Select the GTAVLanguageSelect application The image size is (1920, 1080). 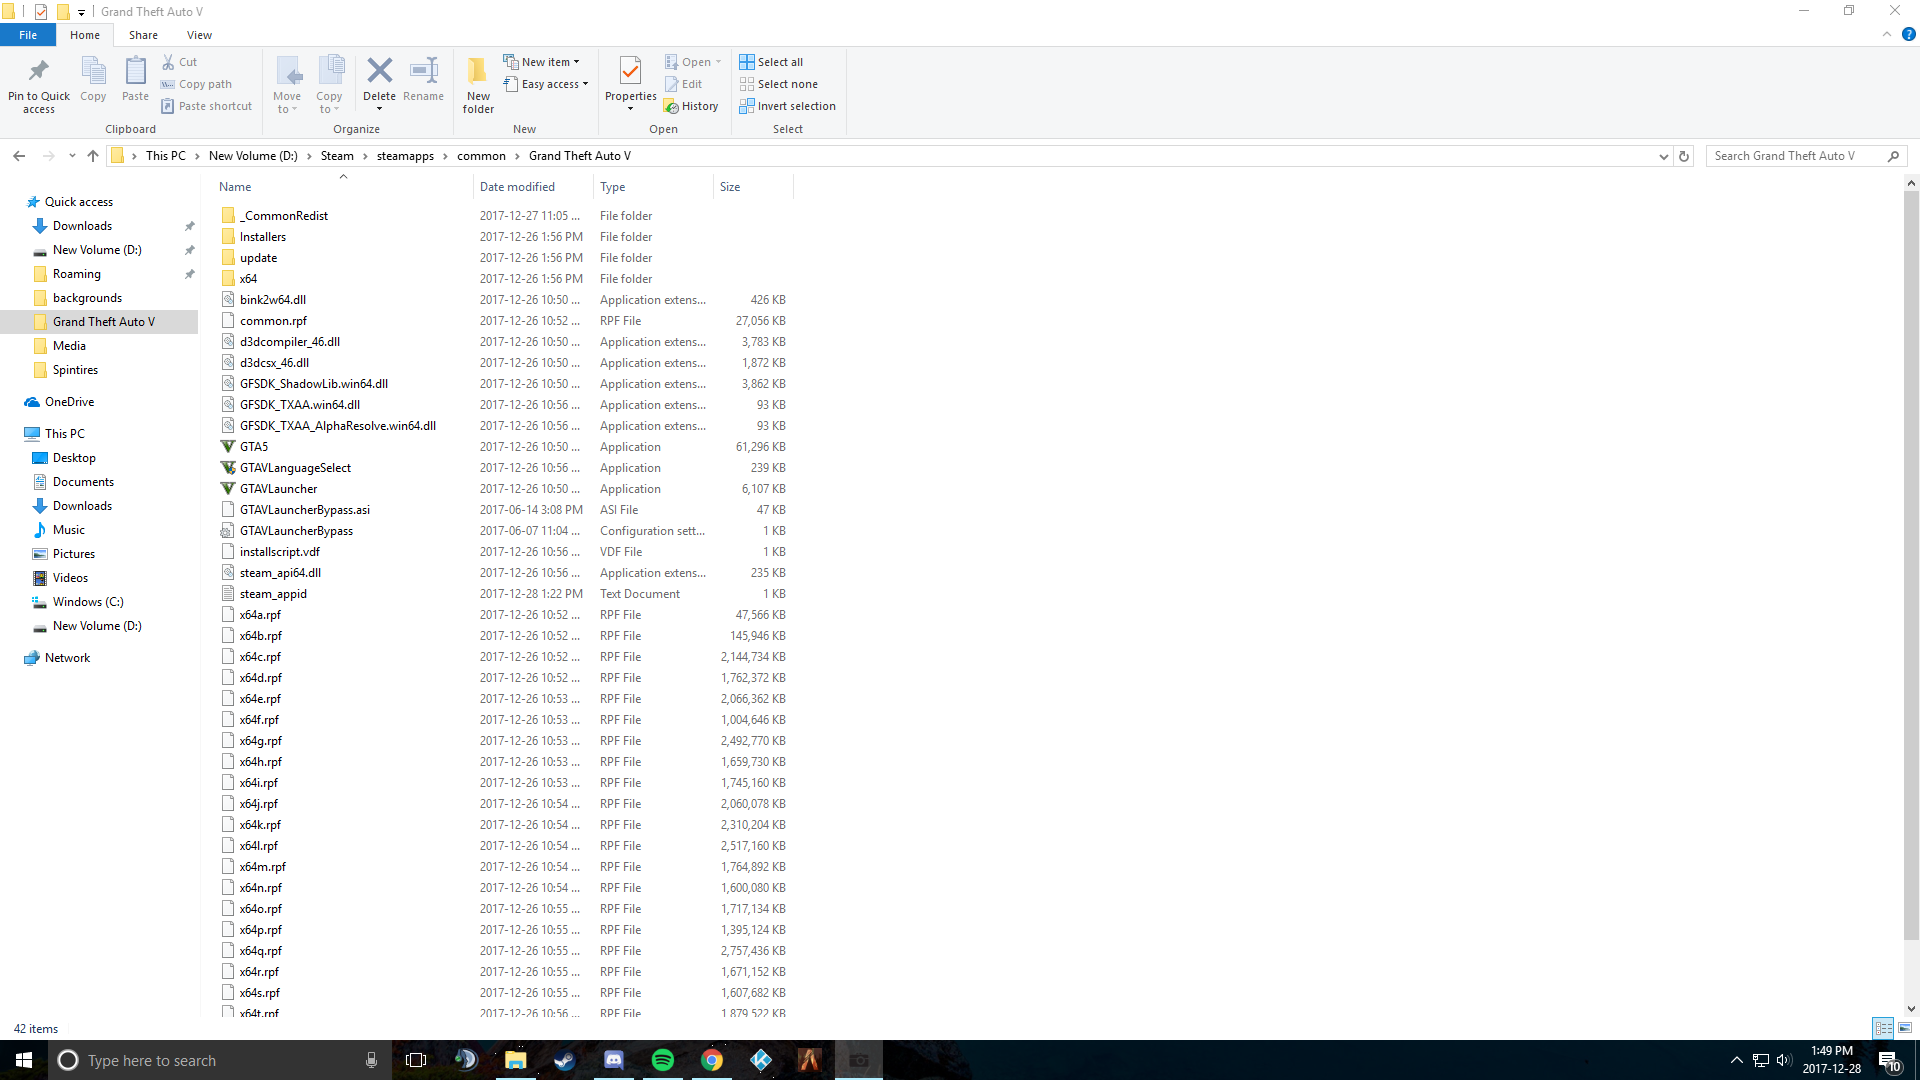click(x=295, y=468)
